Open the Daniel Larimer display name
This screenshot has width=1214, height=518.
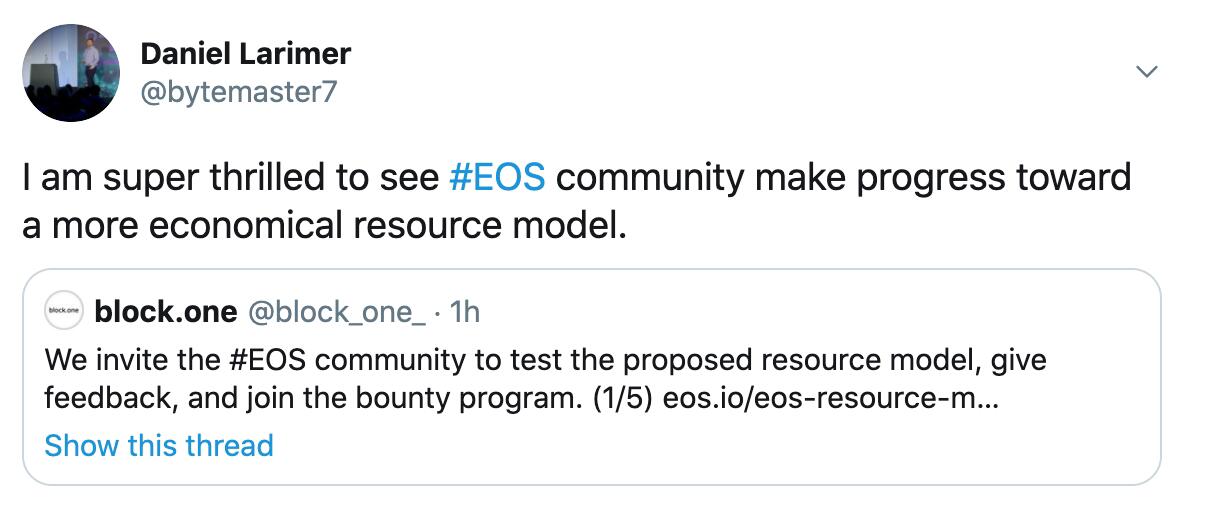245,53
